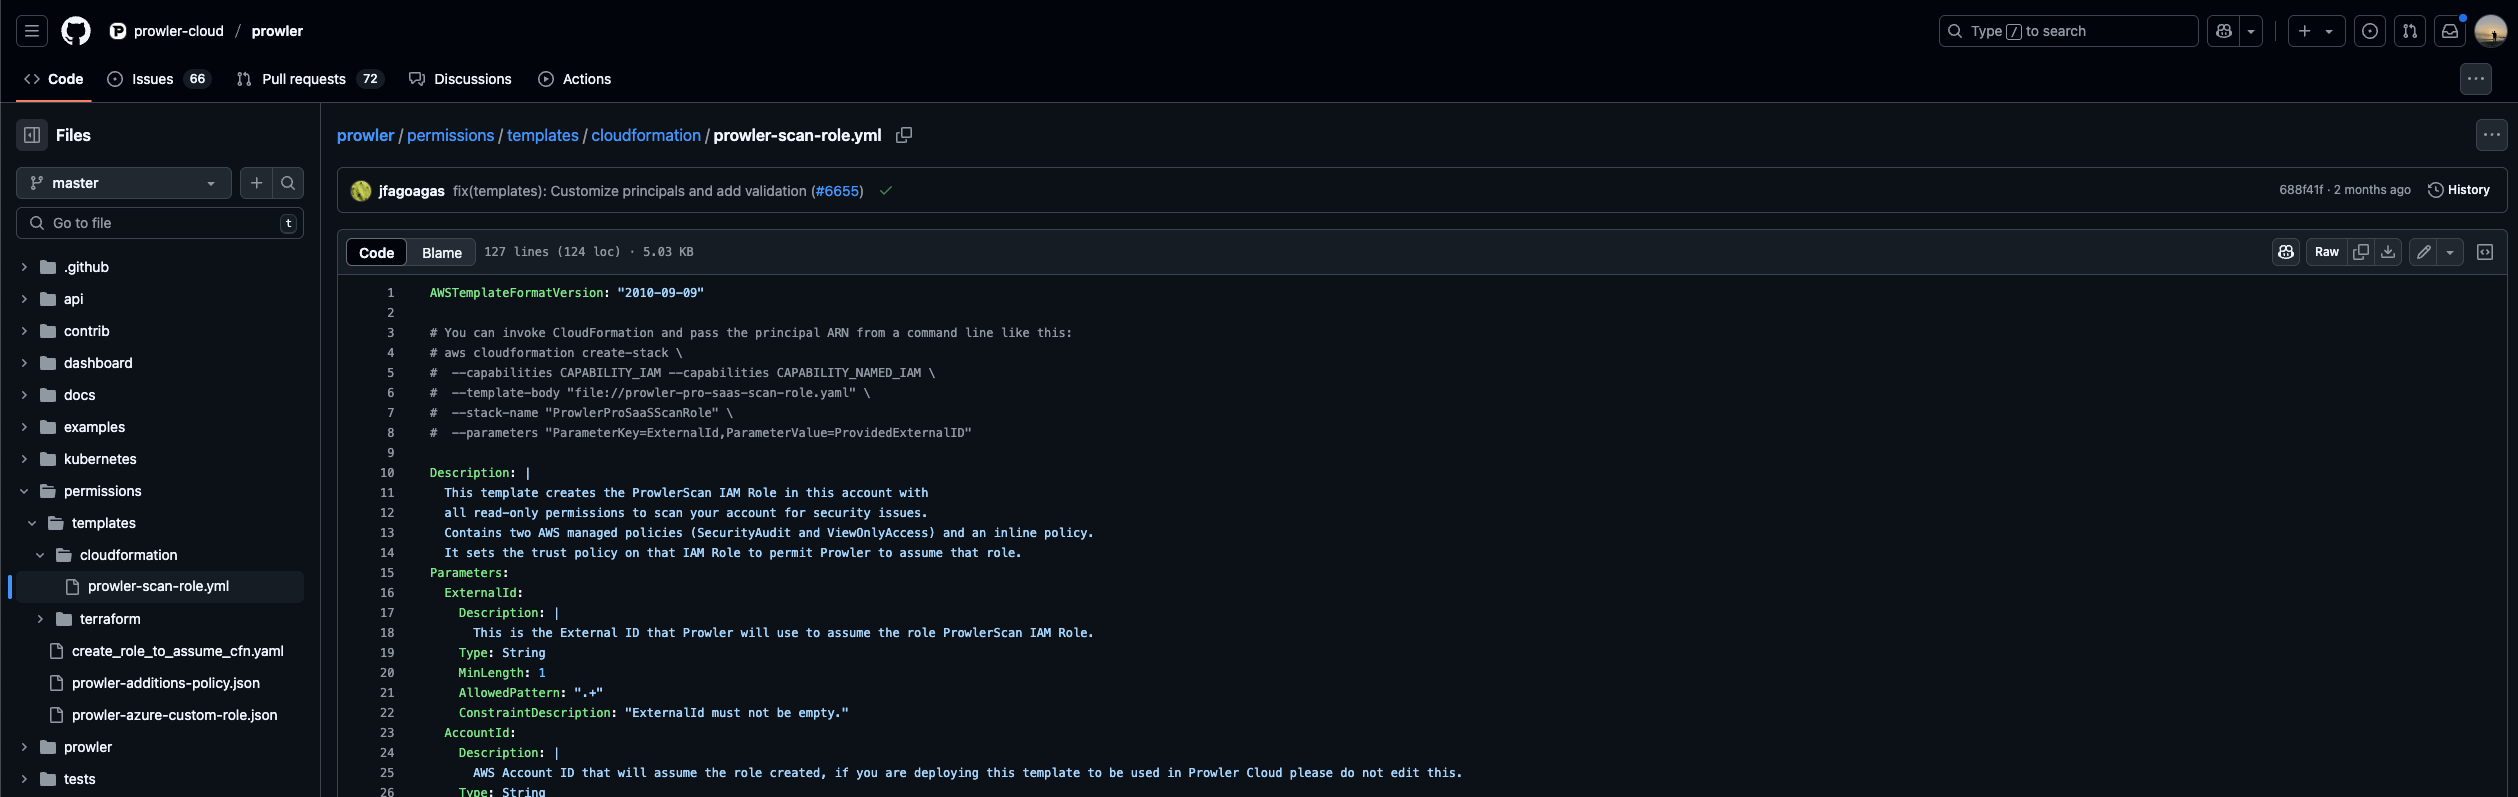Open the create new plus menu
The height and width of the screenshot is (797, 2518).
pyautogui.click(x=2316, y=31)
